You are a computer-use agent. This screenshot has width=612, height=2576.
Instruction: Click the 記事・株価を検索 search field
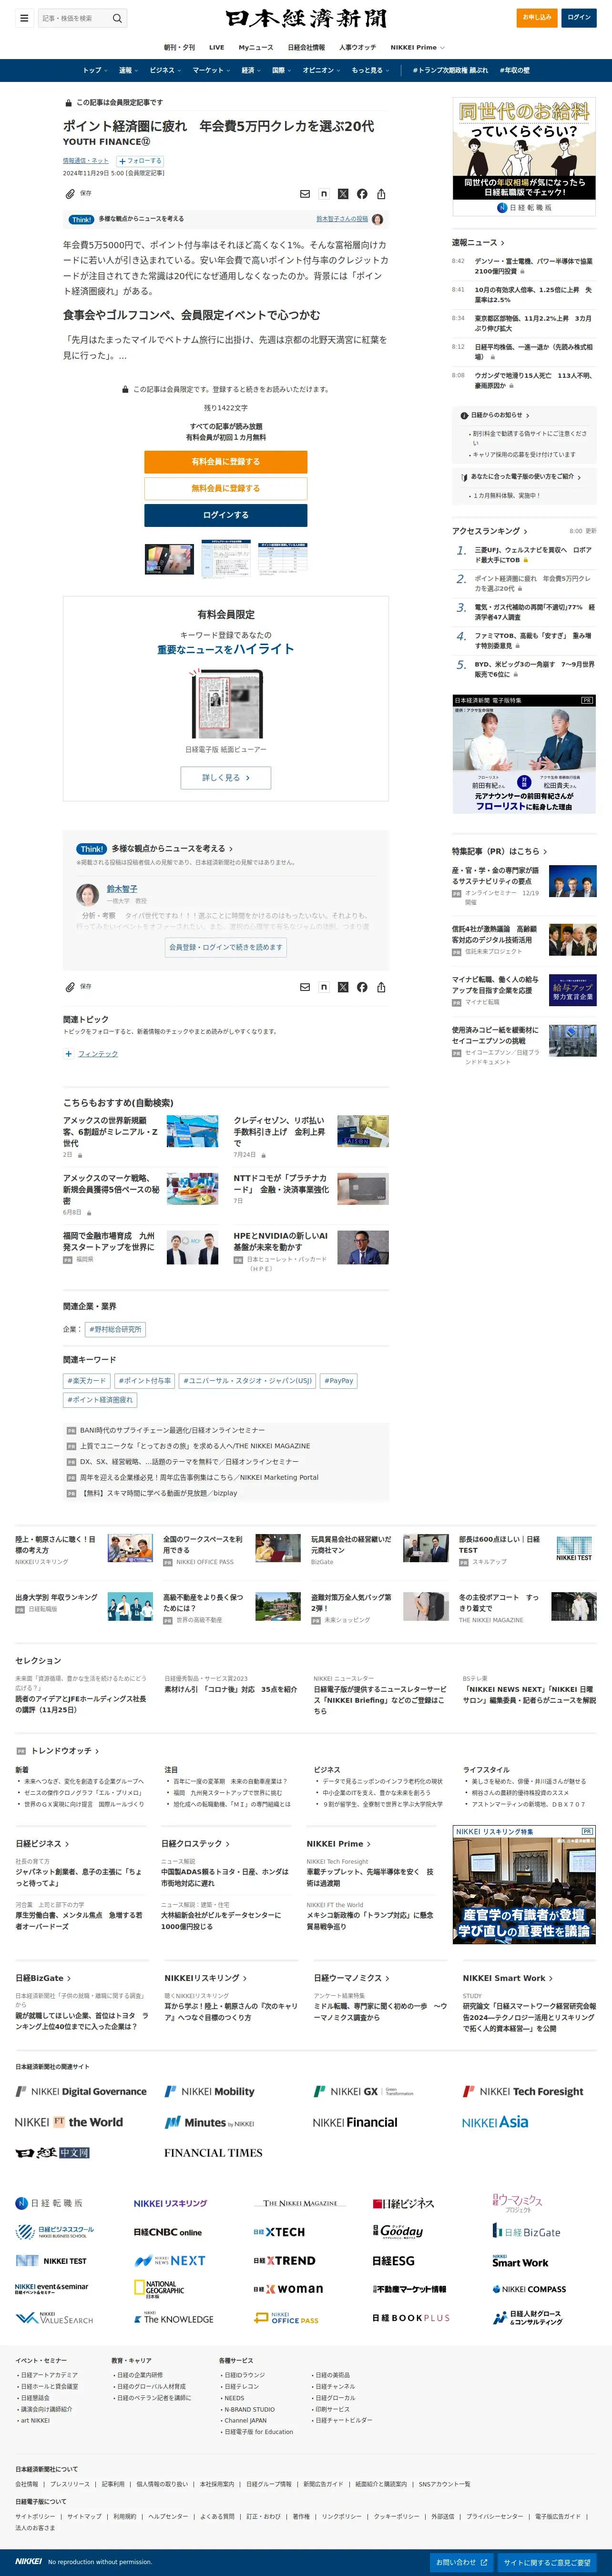coord(75,18)
